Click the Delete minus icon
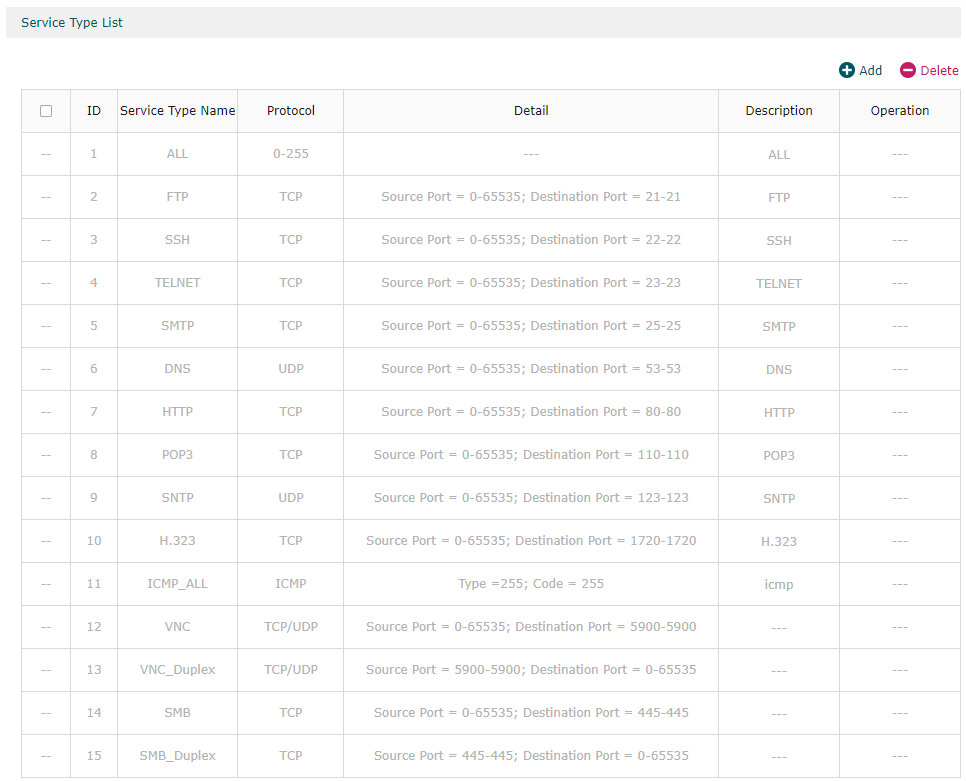 (908, 70)
